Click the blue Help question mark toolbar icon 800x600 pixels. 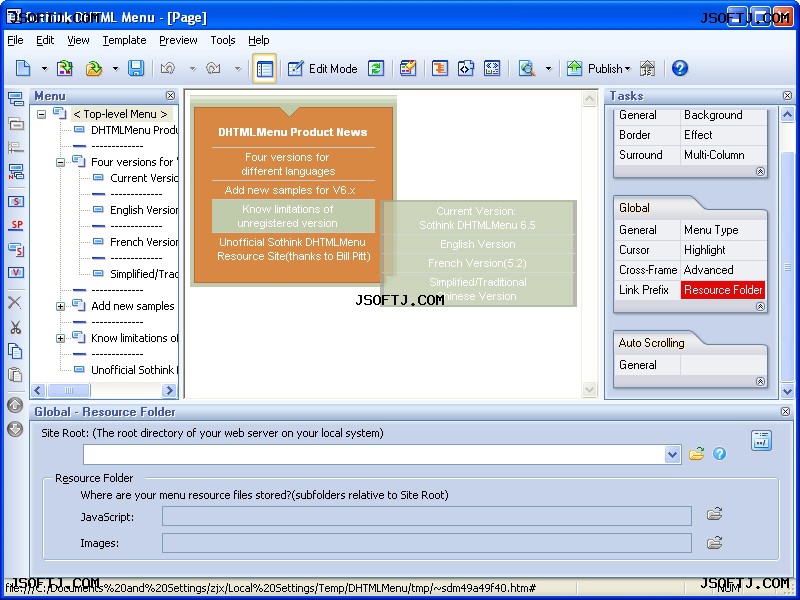[x=680, y=68]
